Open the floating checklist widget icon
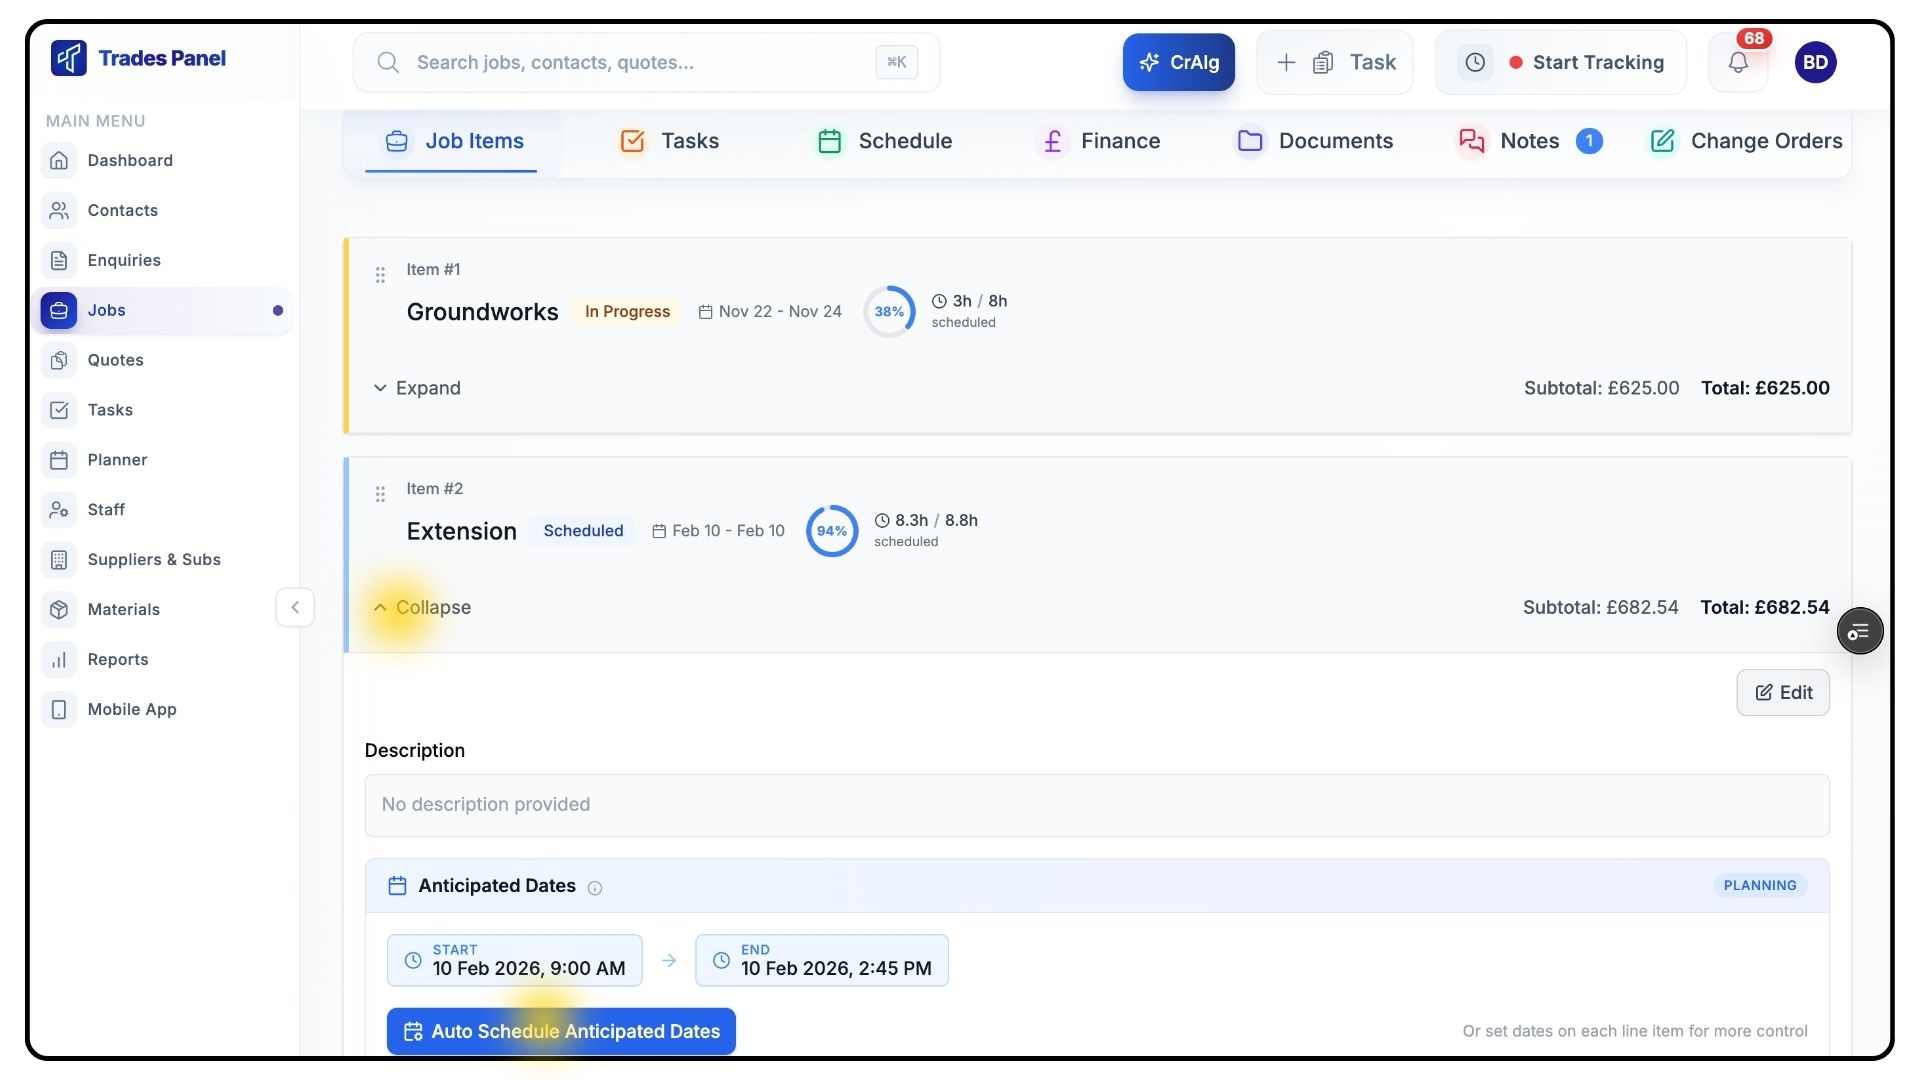The width and height of the screenshot is (1920, 1080). [1859, 632]
